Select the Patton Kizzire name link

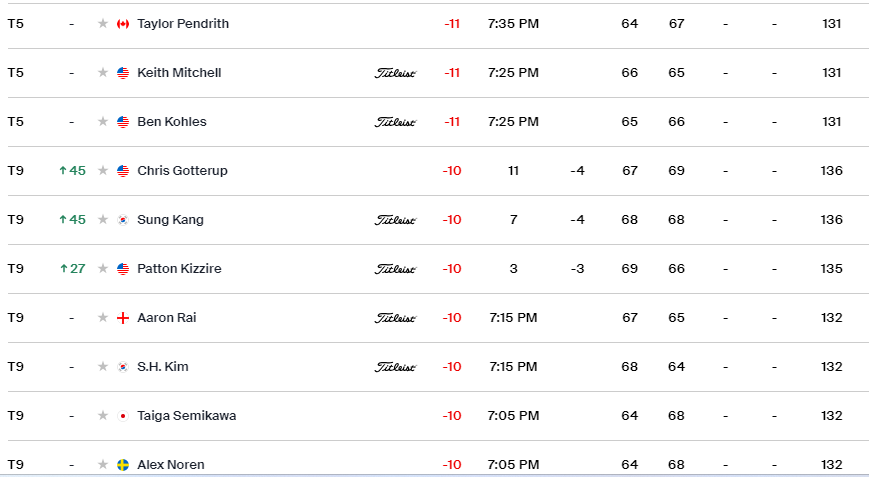[179, 269]
